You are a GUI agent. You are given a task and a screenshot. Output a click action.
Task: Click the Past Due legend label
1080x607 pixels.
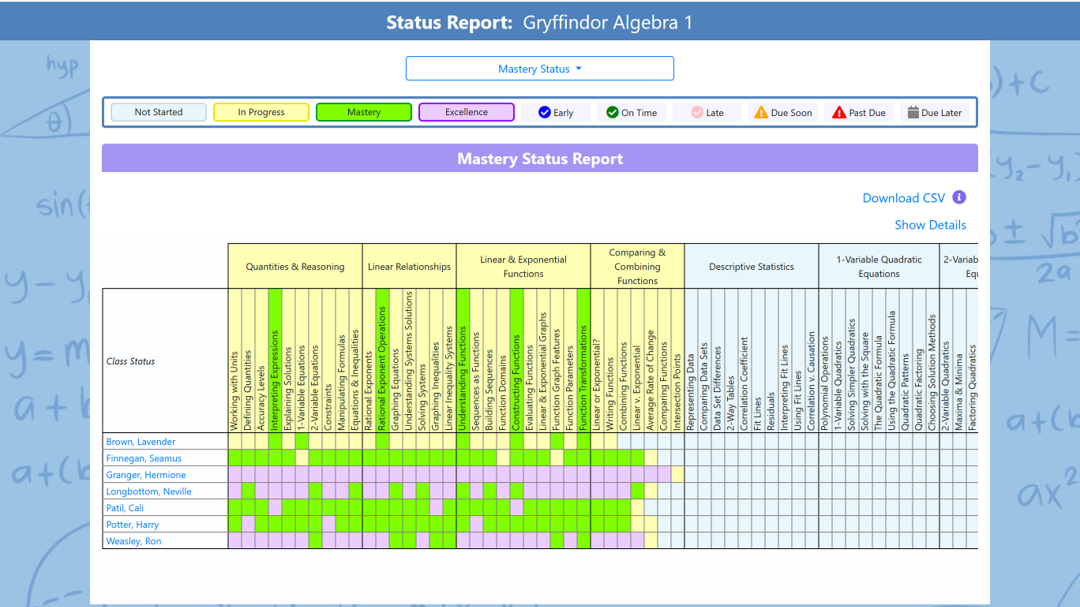pyautogui.click(x=867, y=113)
